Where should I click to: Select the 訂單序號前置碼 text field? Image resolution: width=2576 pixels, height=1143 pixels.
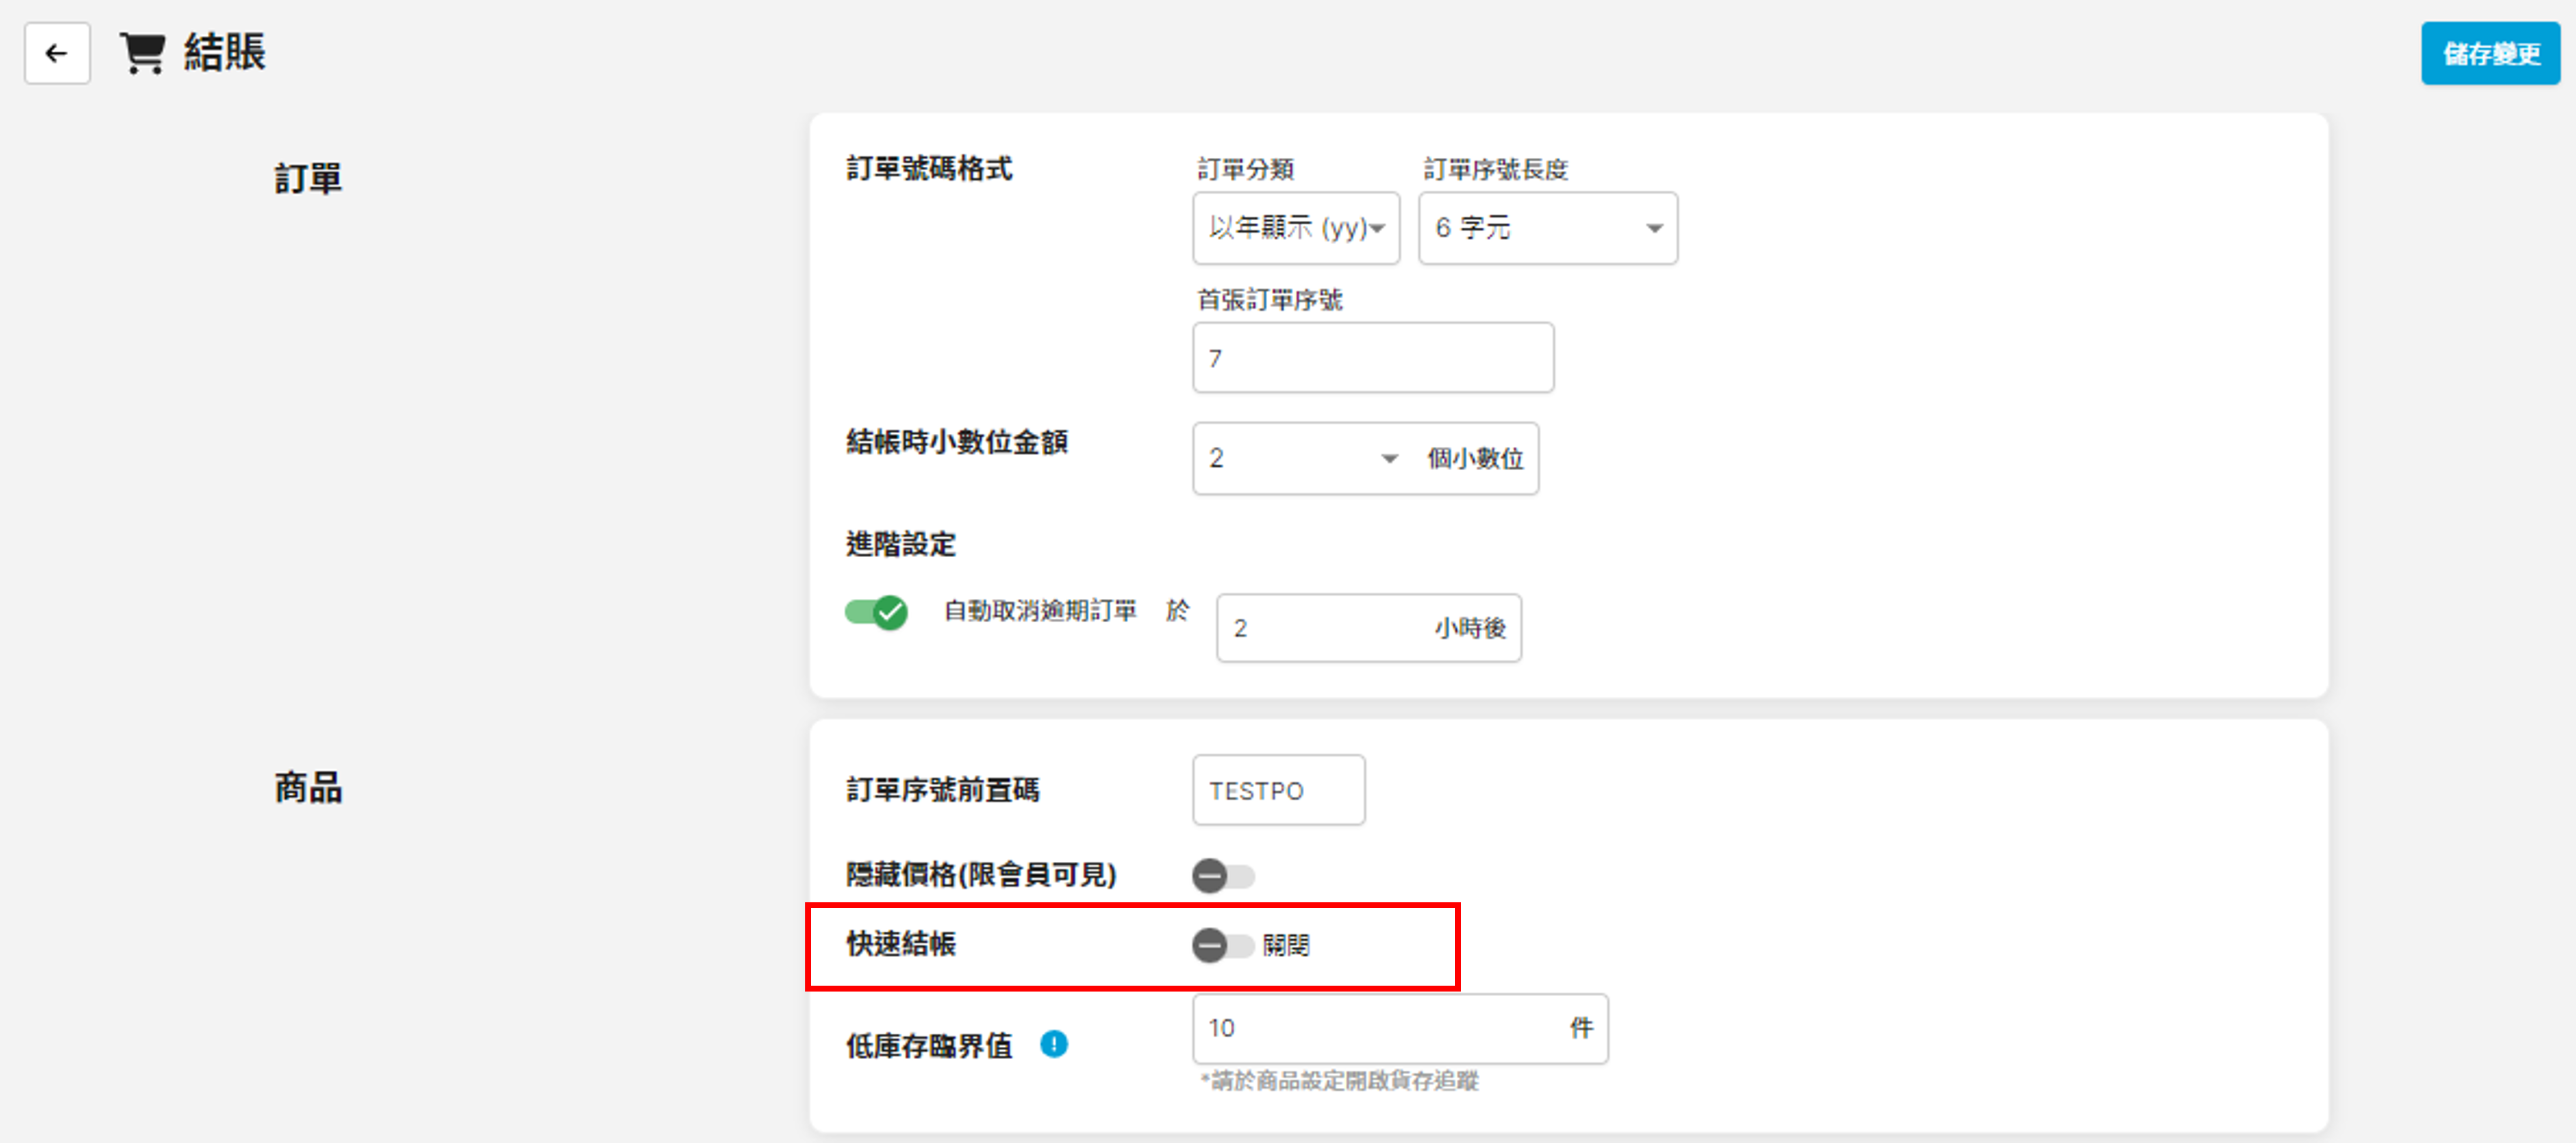coord(1277,790)
